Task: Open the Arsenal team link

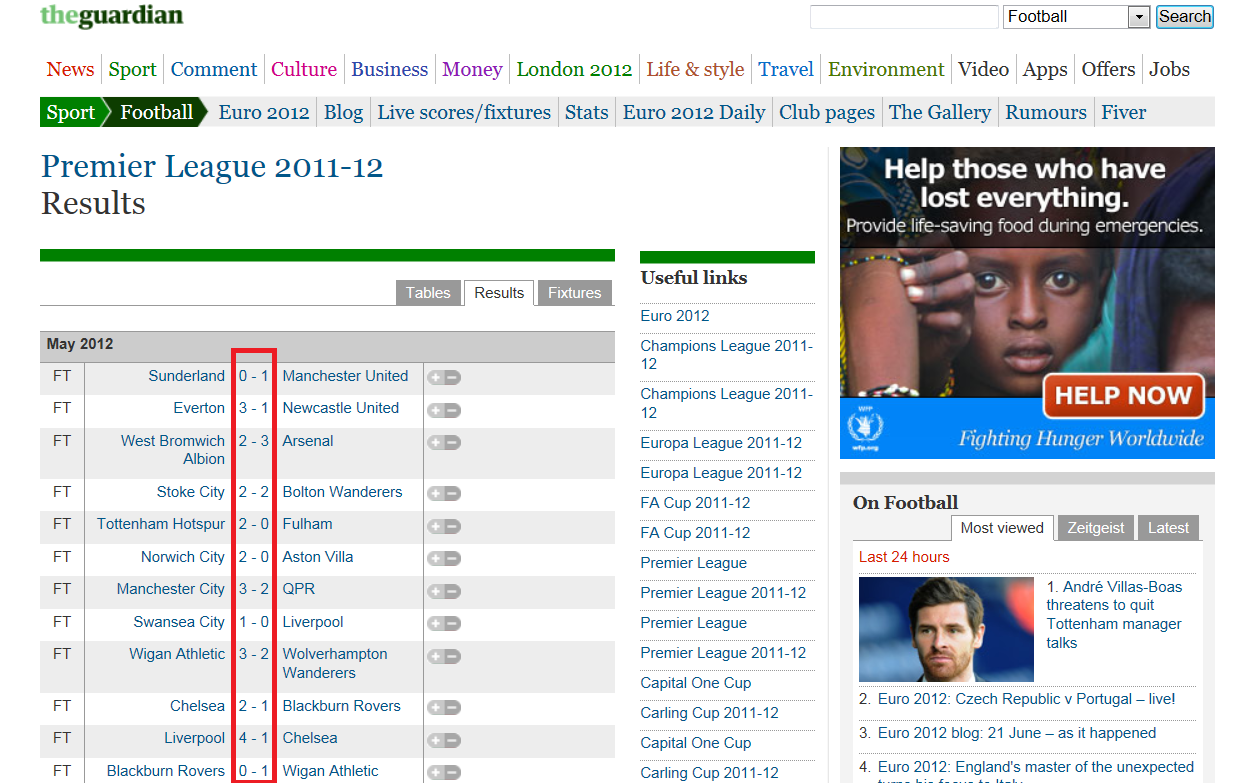Action: click(308, 441)
